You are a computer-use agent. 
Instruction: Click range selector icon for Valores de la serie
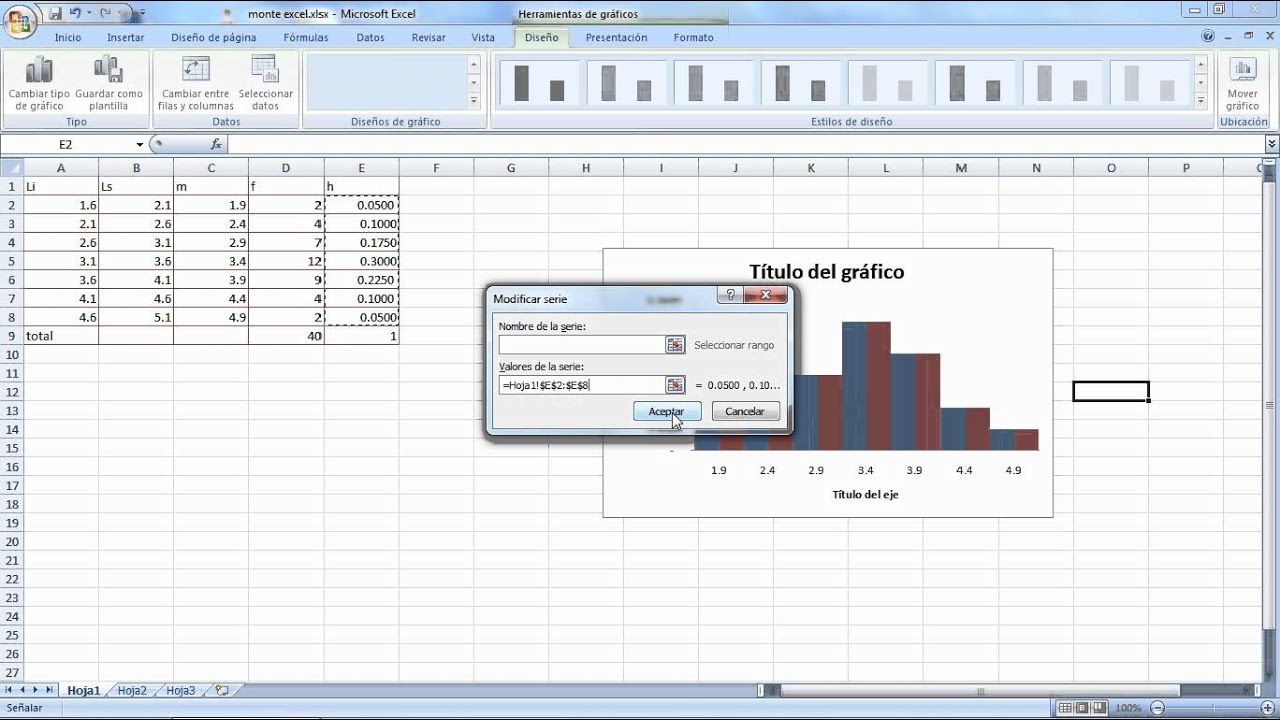[x=675, y=385]
